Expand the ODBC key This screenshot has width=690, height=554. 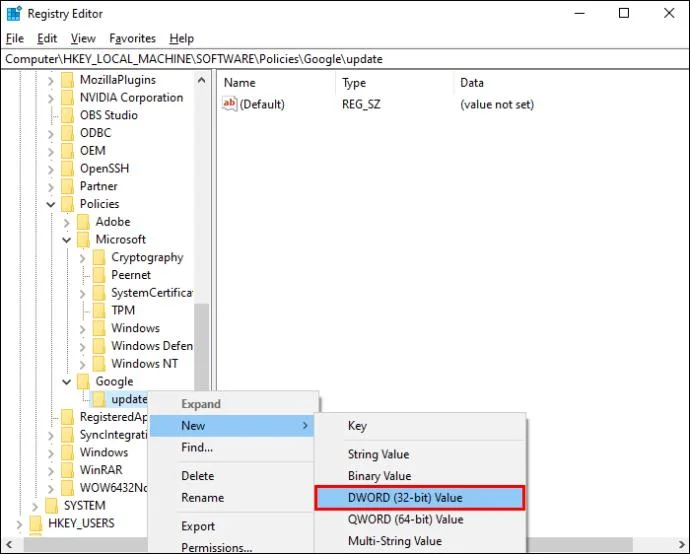(51, 134)
